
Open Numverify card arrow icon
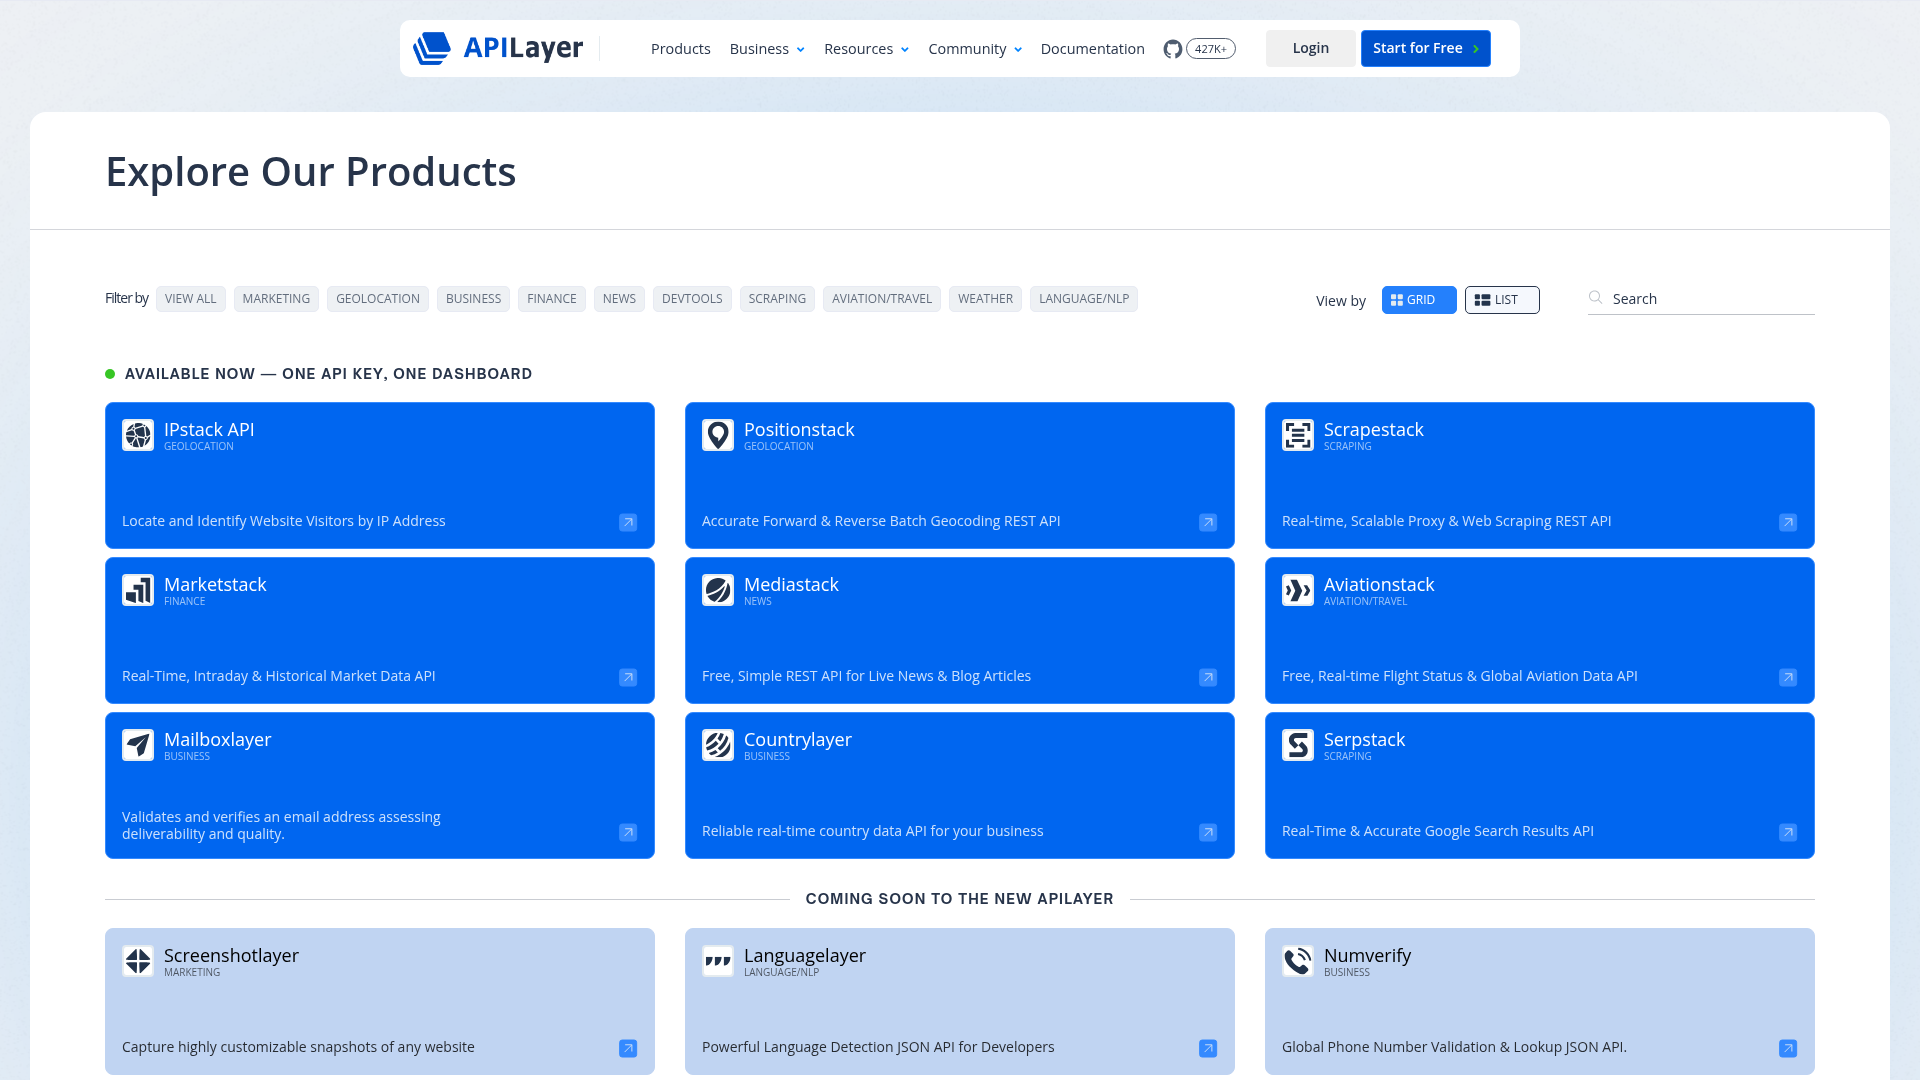1788,1048
